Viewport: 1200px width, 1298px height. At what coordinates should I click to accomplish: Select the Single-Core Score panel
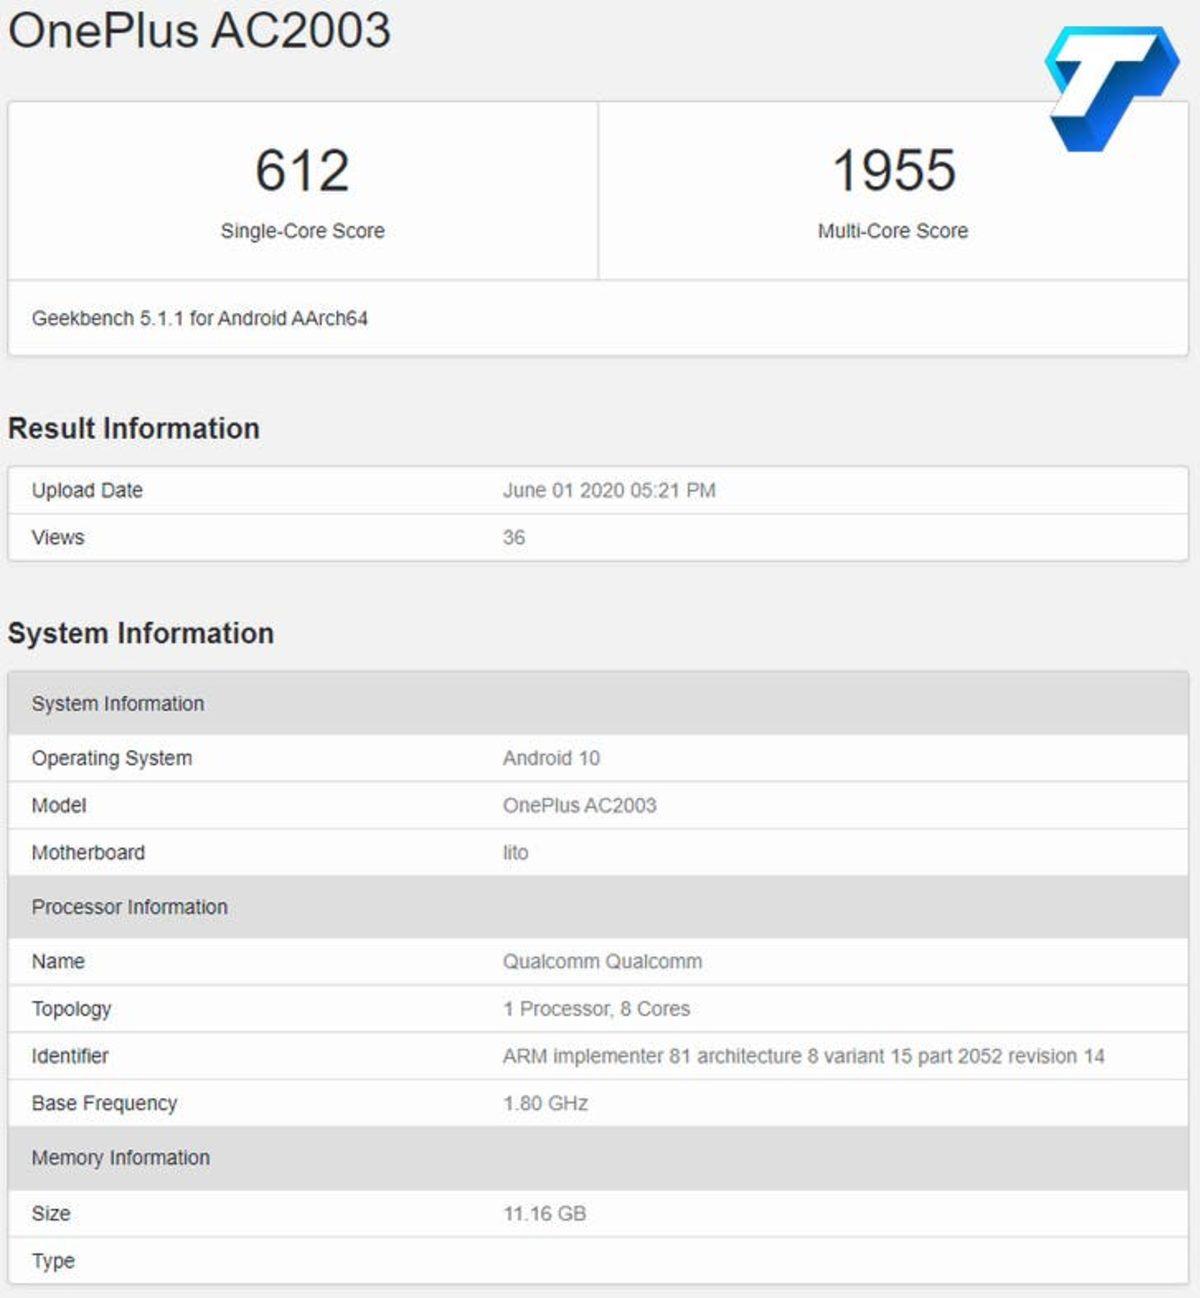coord(300,190)
